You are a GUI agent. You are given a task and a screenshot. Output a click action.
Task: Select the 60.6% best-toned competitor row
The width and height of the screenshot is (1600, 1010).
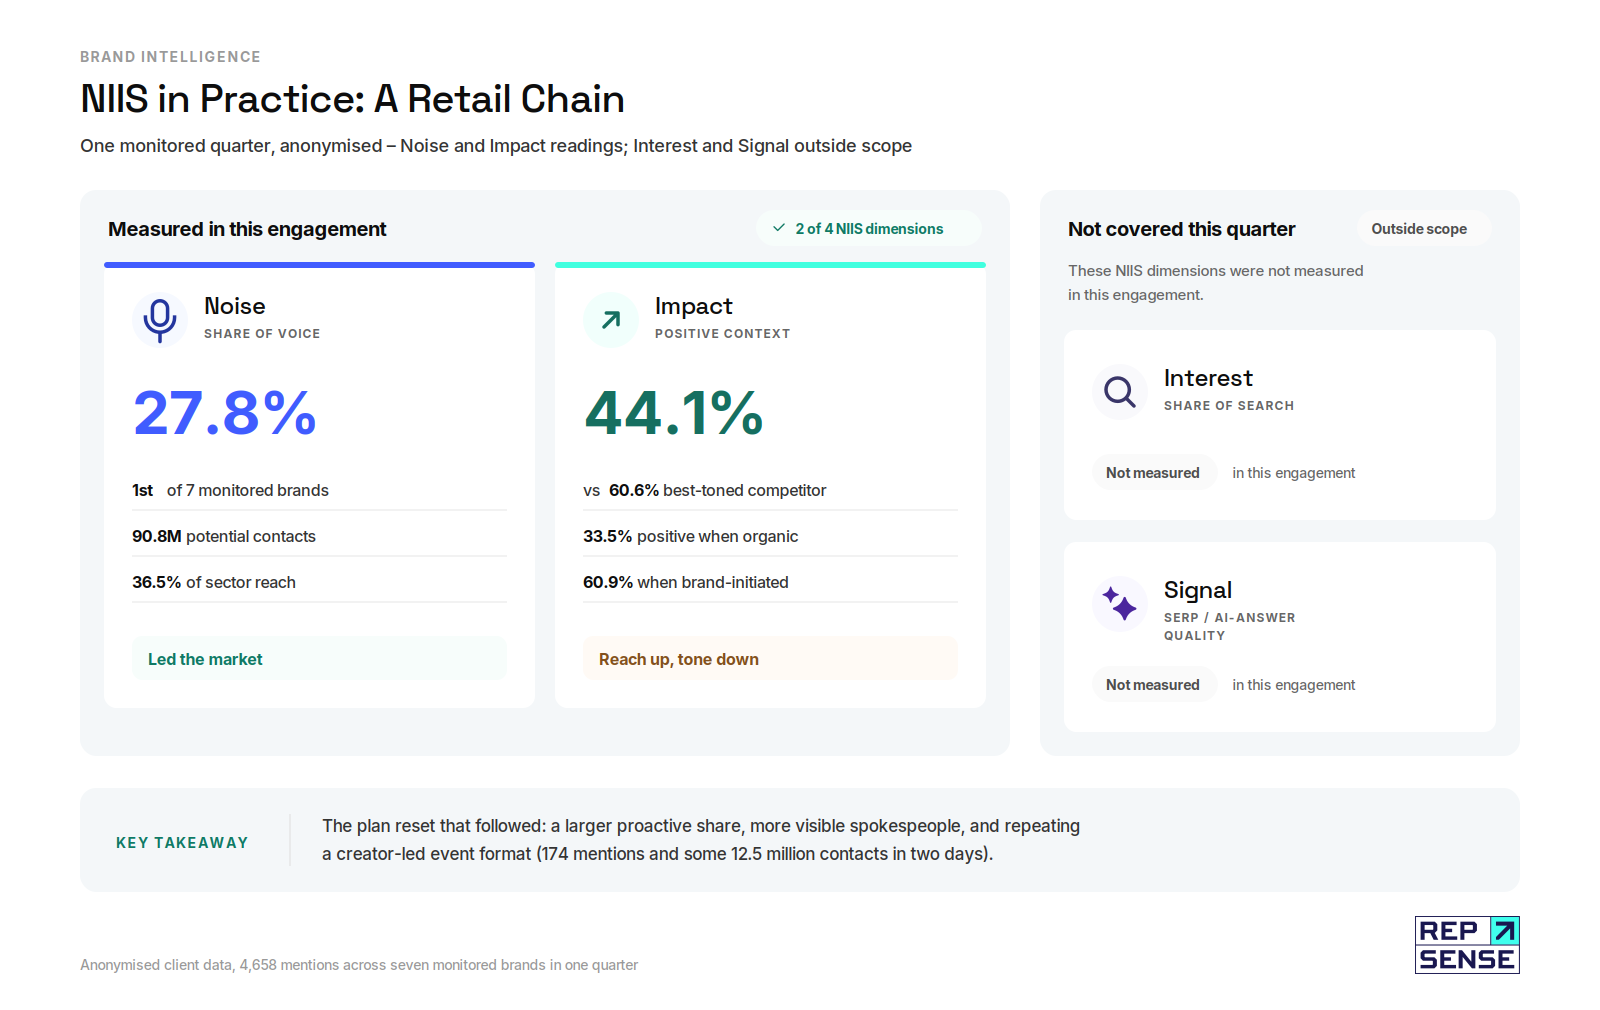[x=770, y=490]
